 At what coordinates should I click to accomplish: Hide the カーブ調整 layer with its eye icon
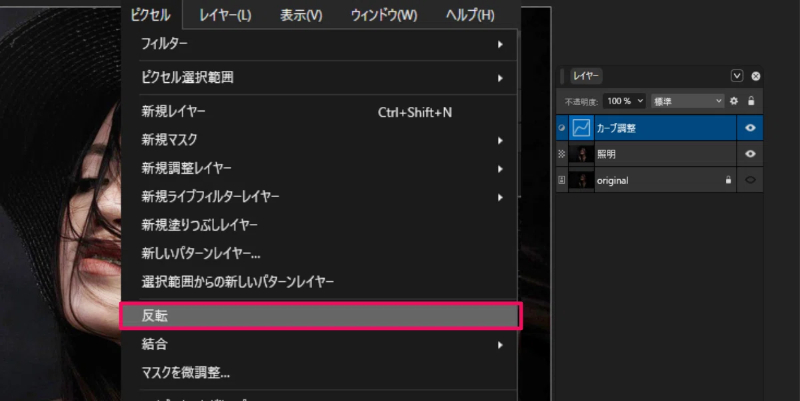pyautogui.click(x=750, y=128)
